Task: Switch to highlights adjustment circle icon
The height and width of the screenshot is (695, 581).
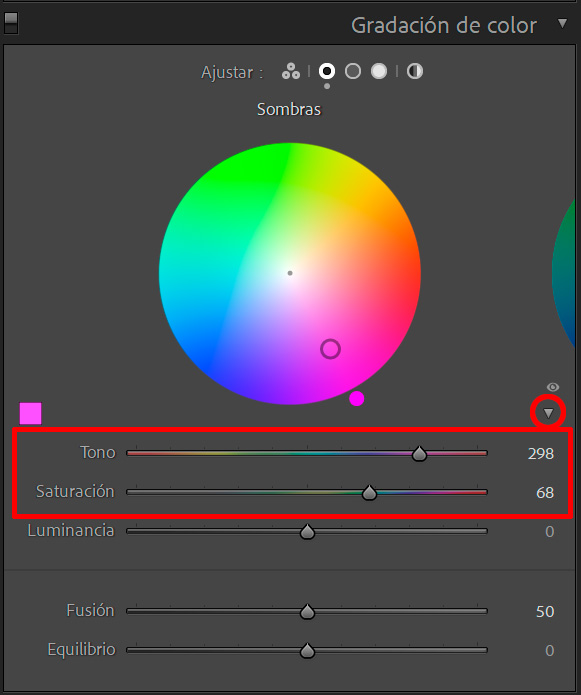Action: click(x=379, y=71)
